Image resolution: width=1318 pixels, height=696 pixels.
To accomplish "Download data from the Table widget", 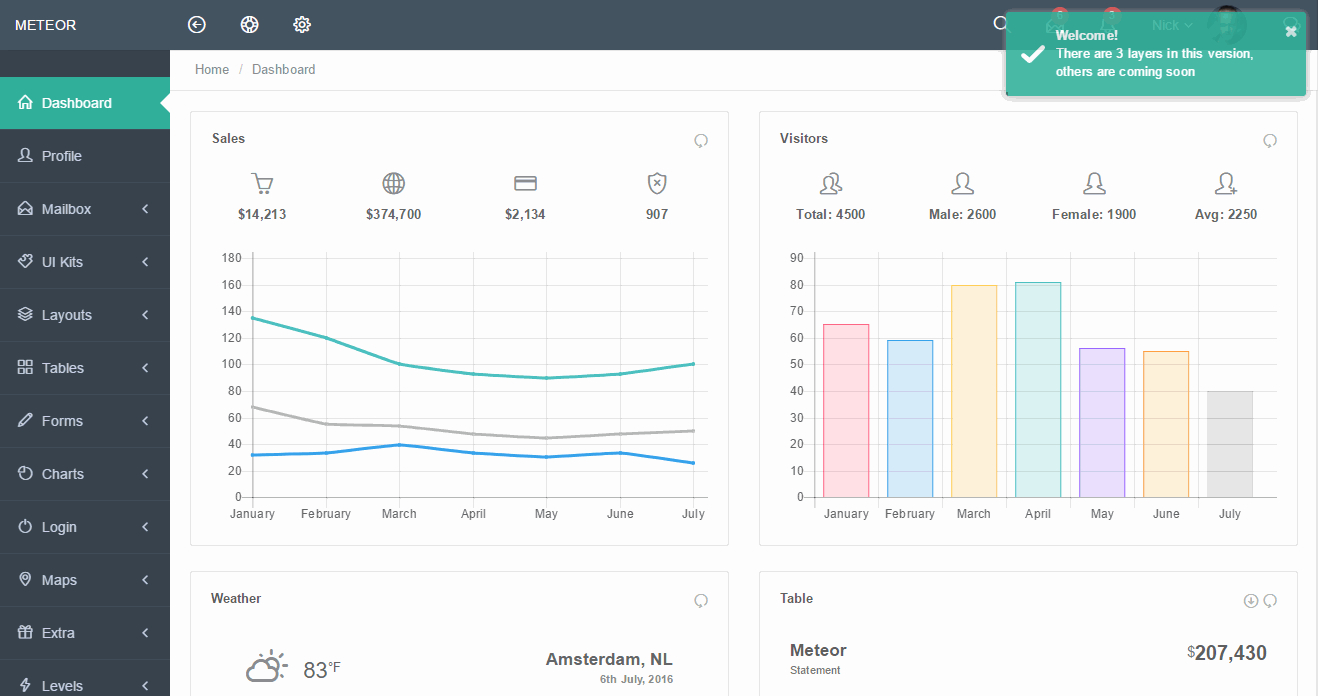I will pyautogui.click(x=1250, y=600).
